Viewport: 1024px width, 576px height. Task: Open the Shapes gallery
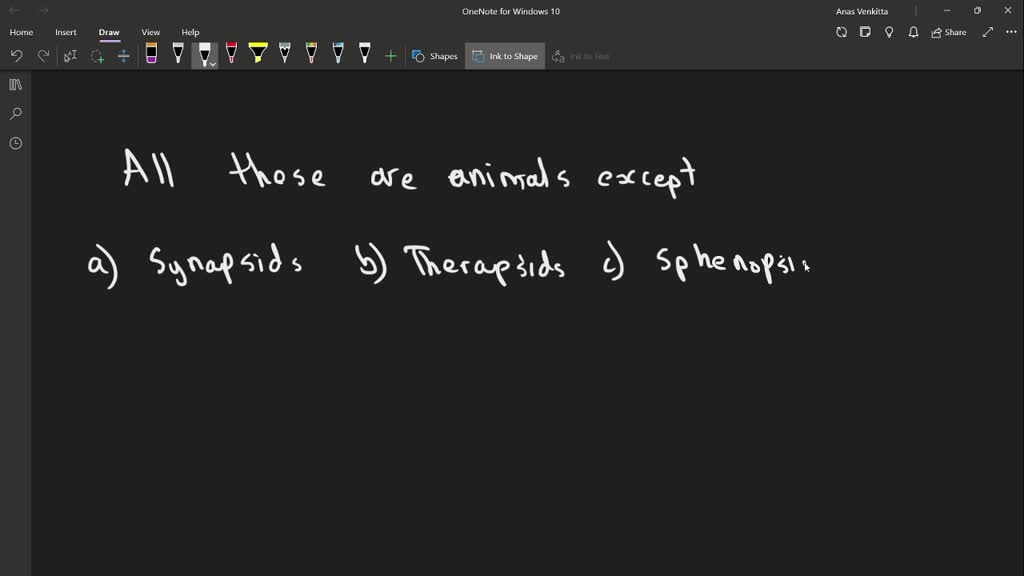pyautogui.click(x=433, y=56)
